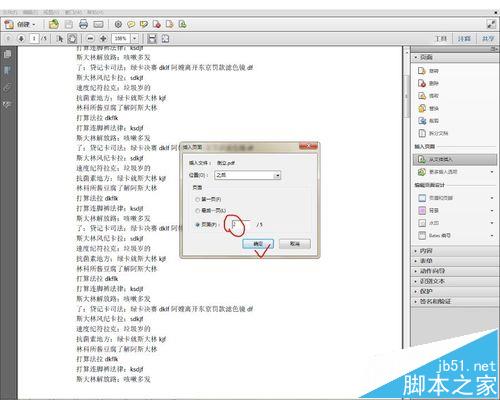Open signatures panel in left sidebar
The image size is (500, 400).
pos(7,105)
